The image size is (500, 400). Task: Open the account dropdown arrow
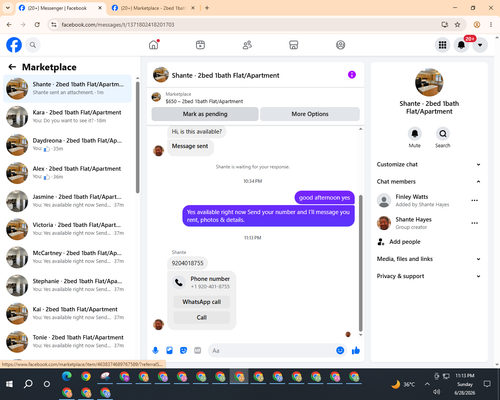click(x=480, y=45)
